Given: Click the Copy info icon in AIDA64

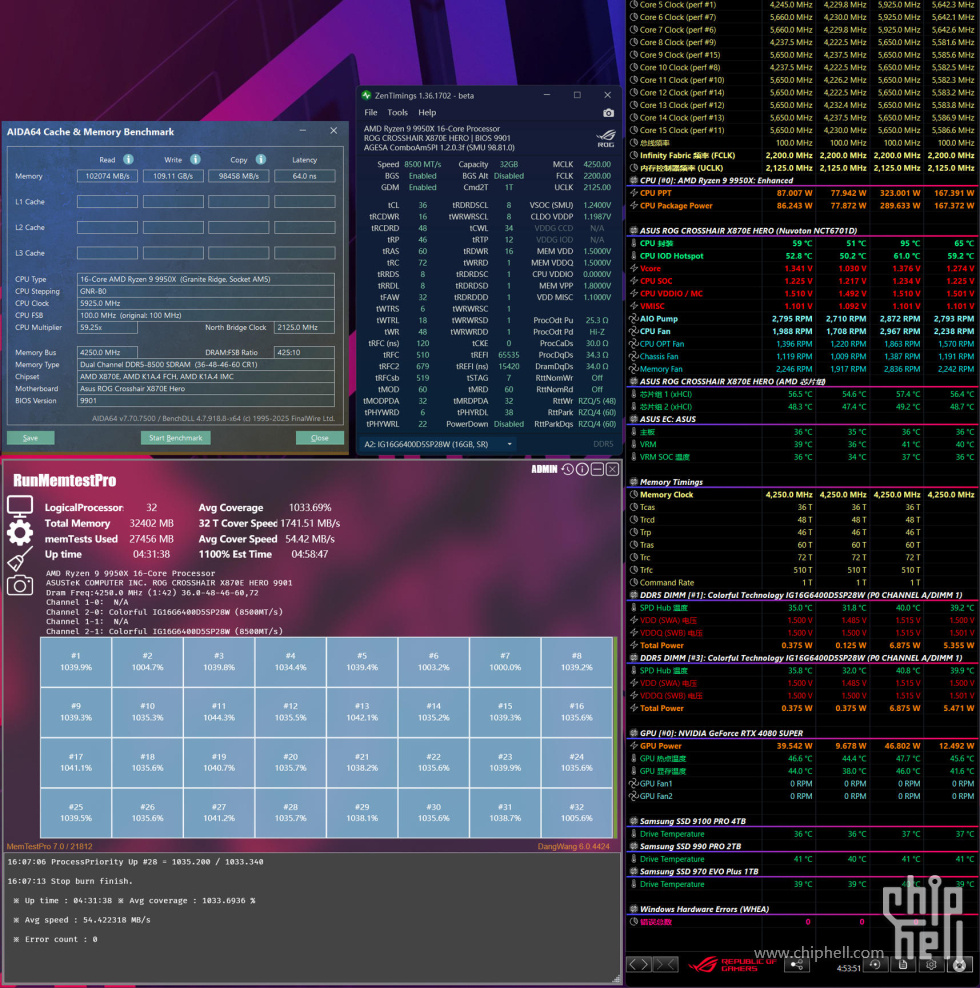Looking at the screenshot, I should 261,159.
